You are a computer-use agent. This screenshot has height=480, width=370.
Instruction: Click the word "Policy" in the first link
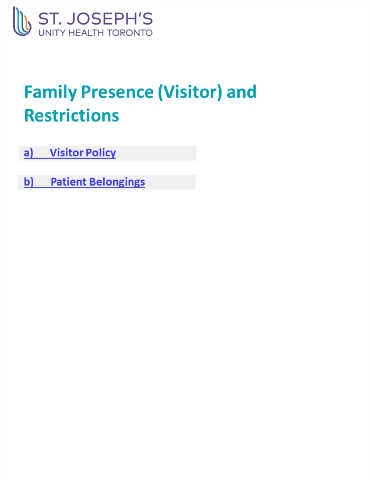pyautogui.click(x=101, y=153)
